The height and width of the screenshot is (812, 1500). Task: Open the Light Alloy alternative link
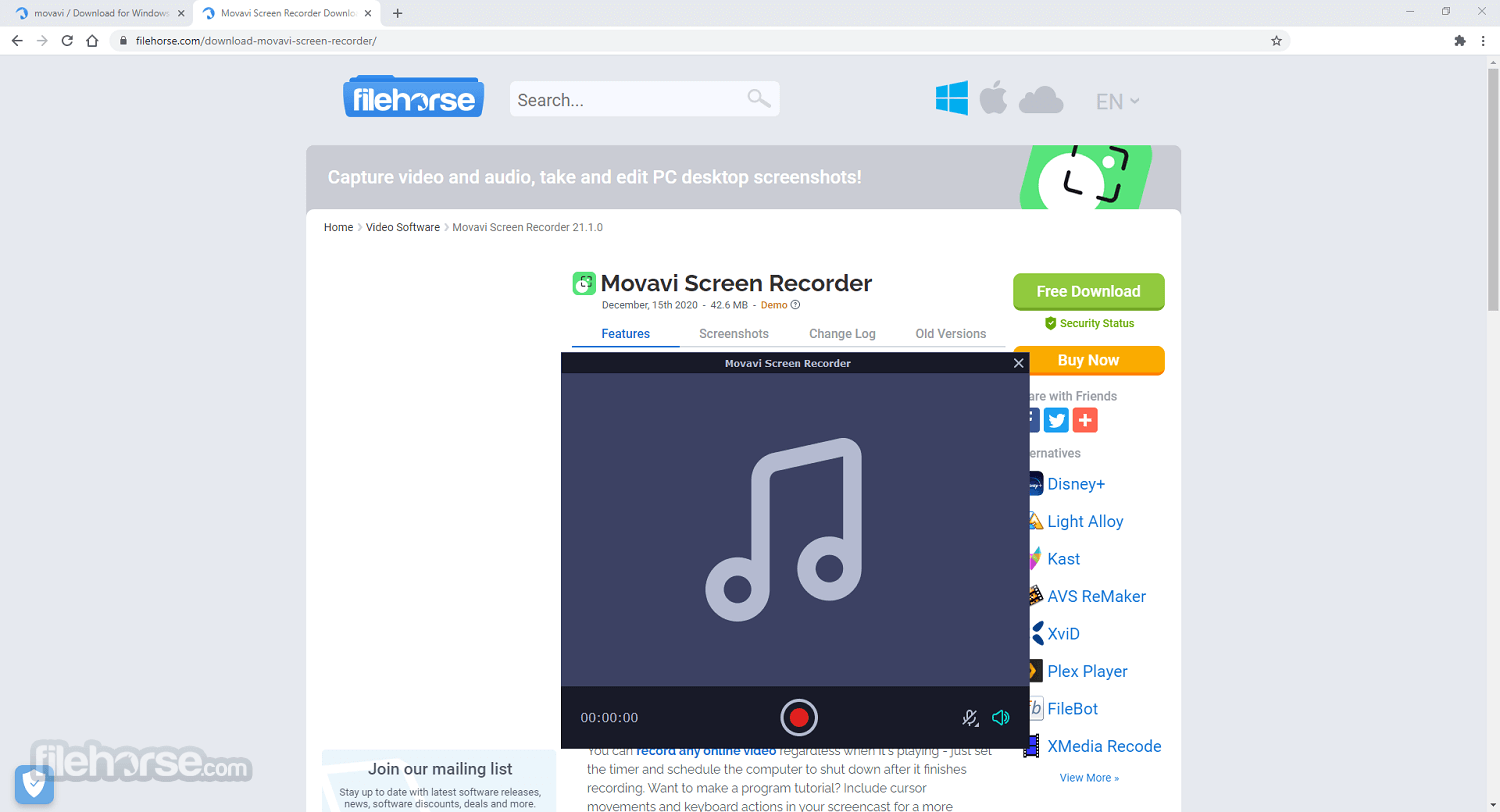coord(1085,521)
